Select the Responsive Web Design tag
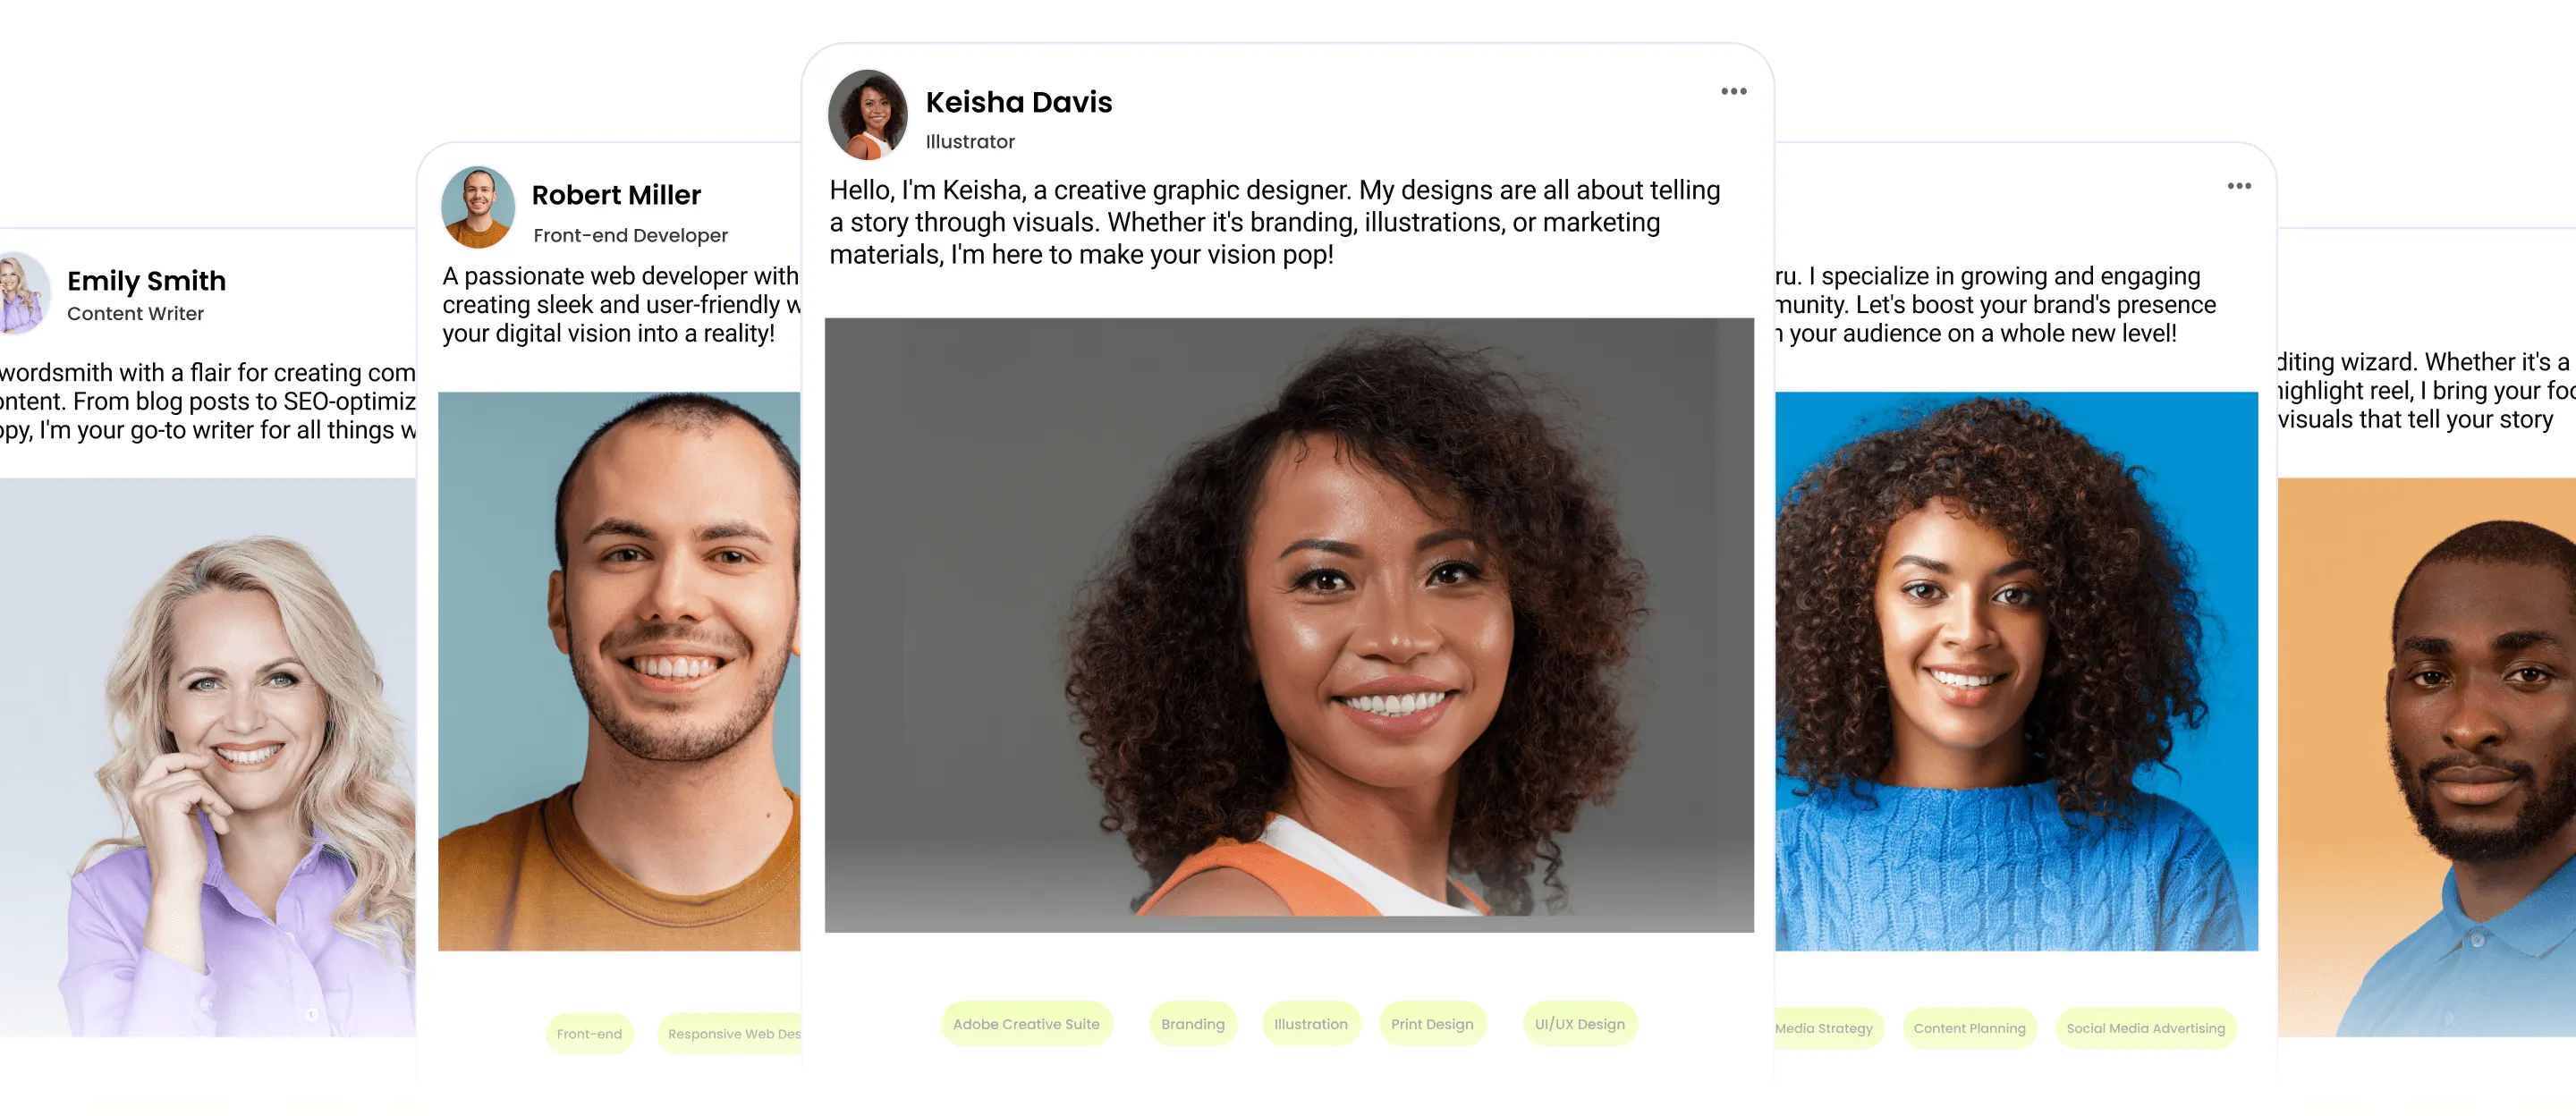The height and width of the screenshot is (1116, 2576). [729, 1034]
